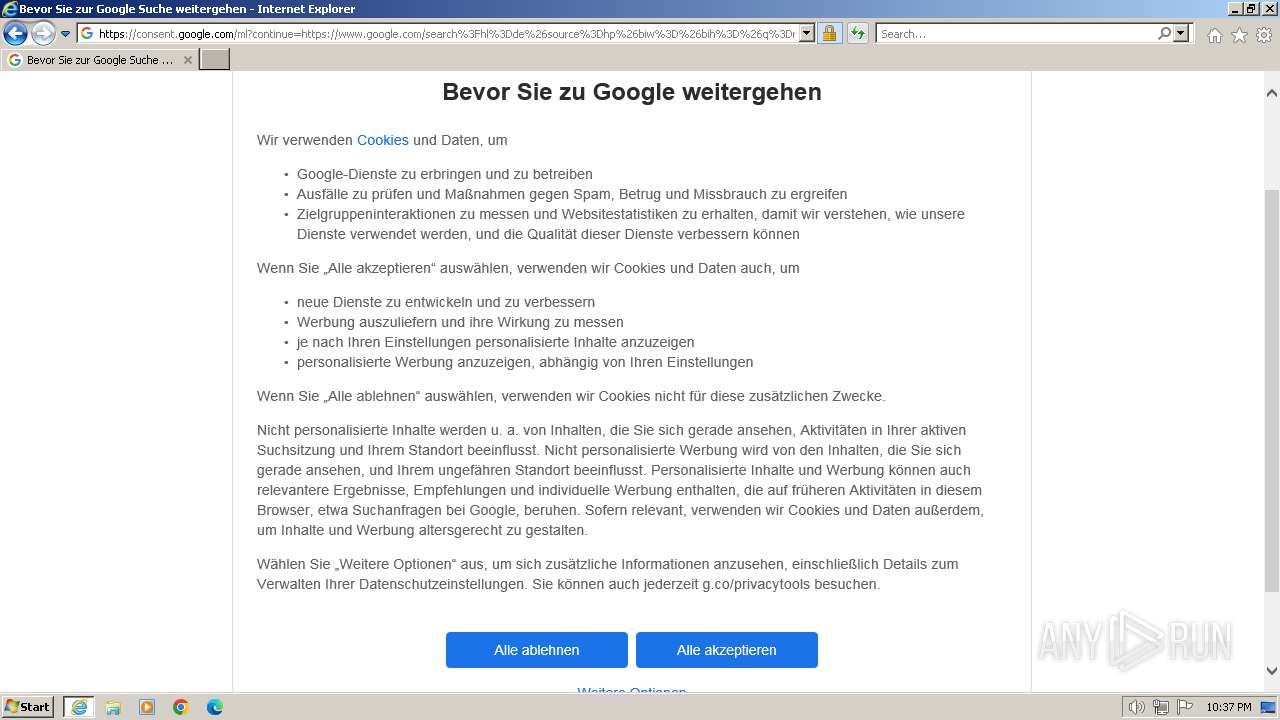Click the vertical scrollbar thumb
This screenshot has height=720, width=1280.
[1272, 390]
